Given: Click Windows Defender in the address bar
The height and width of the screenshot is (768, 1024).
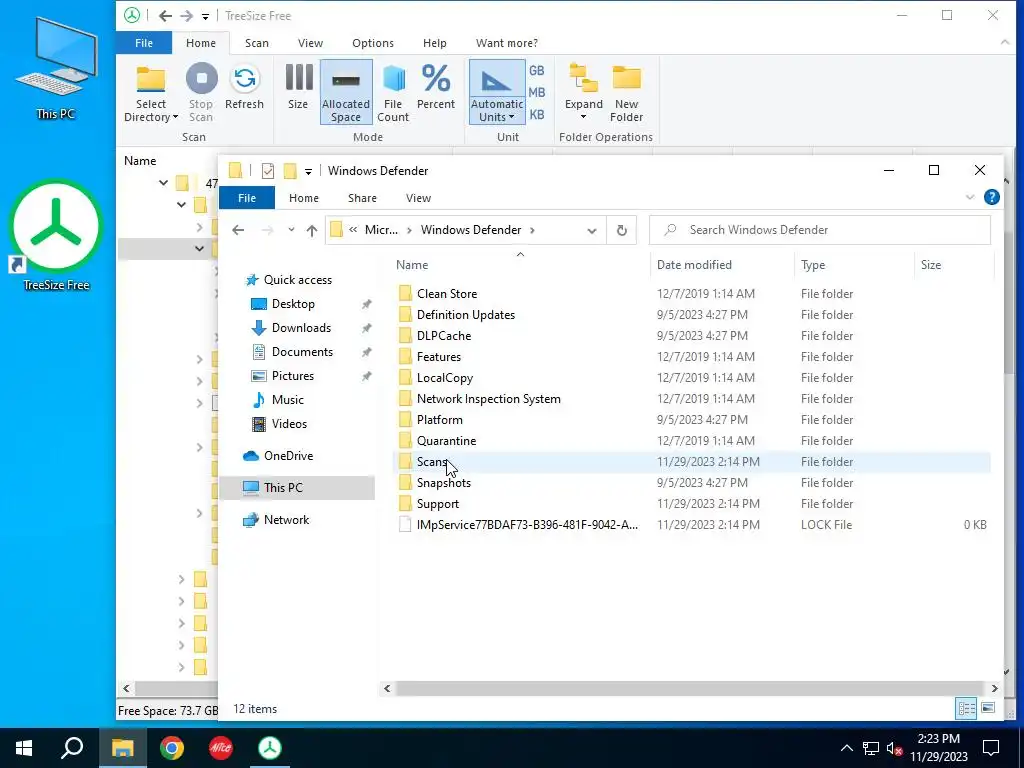Looking at the screenshot, I should (471, 230).
